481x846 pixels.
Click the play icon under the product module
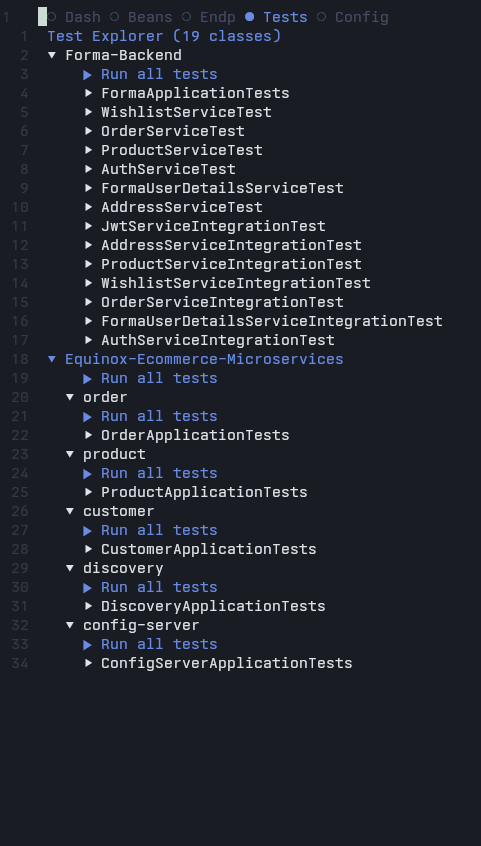pos(87,474)
